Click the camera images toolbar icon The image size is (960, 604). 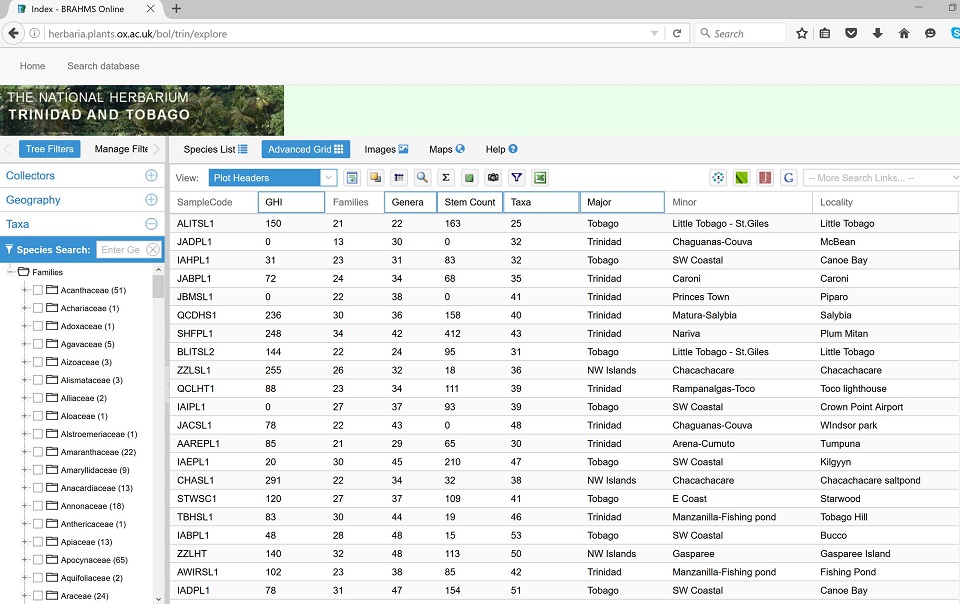[x=493, y=177]
